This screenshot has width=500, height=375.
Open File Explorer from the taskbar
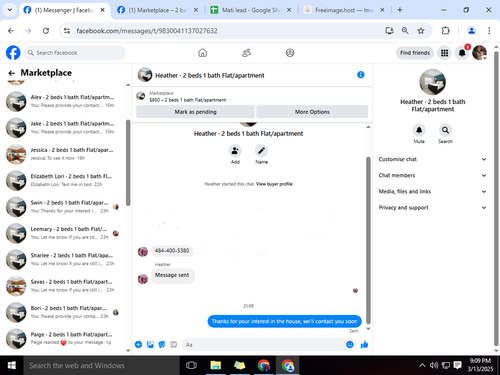click(x=216, y=365)
